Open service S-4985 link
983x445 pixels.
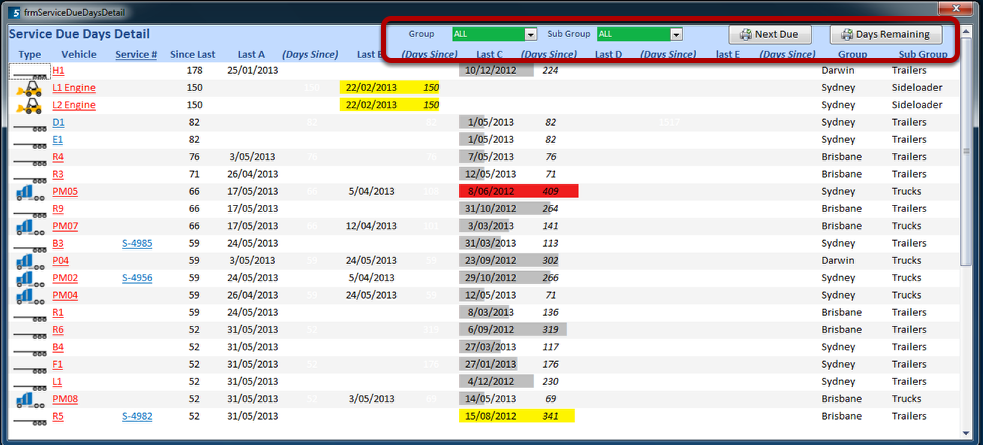click(137, 243)
